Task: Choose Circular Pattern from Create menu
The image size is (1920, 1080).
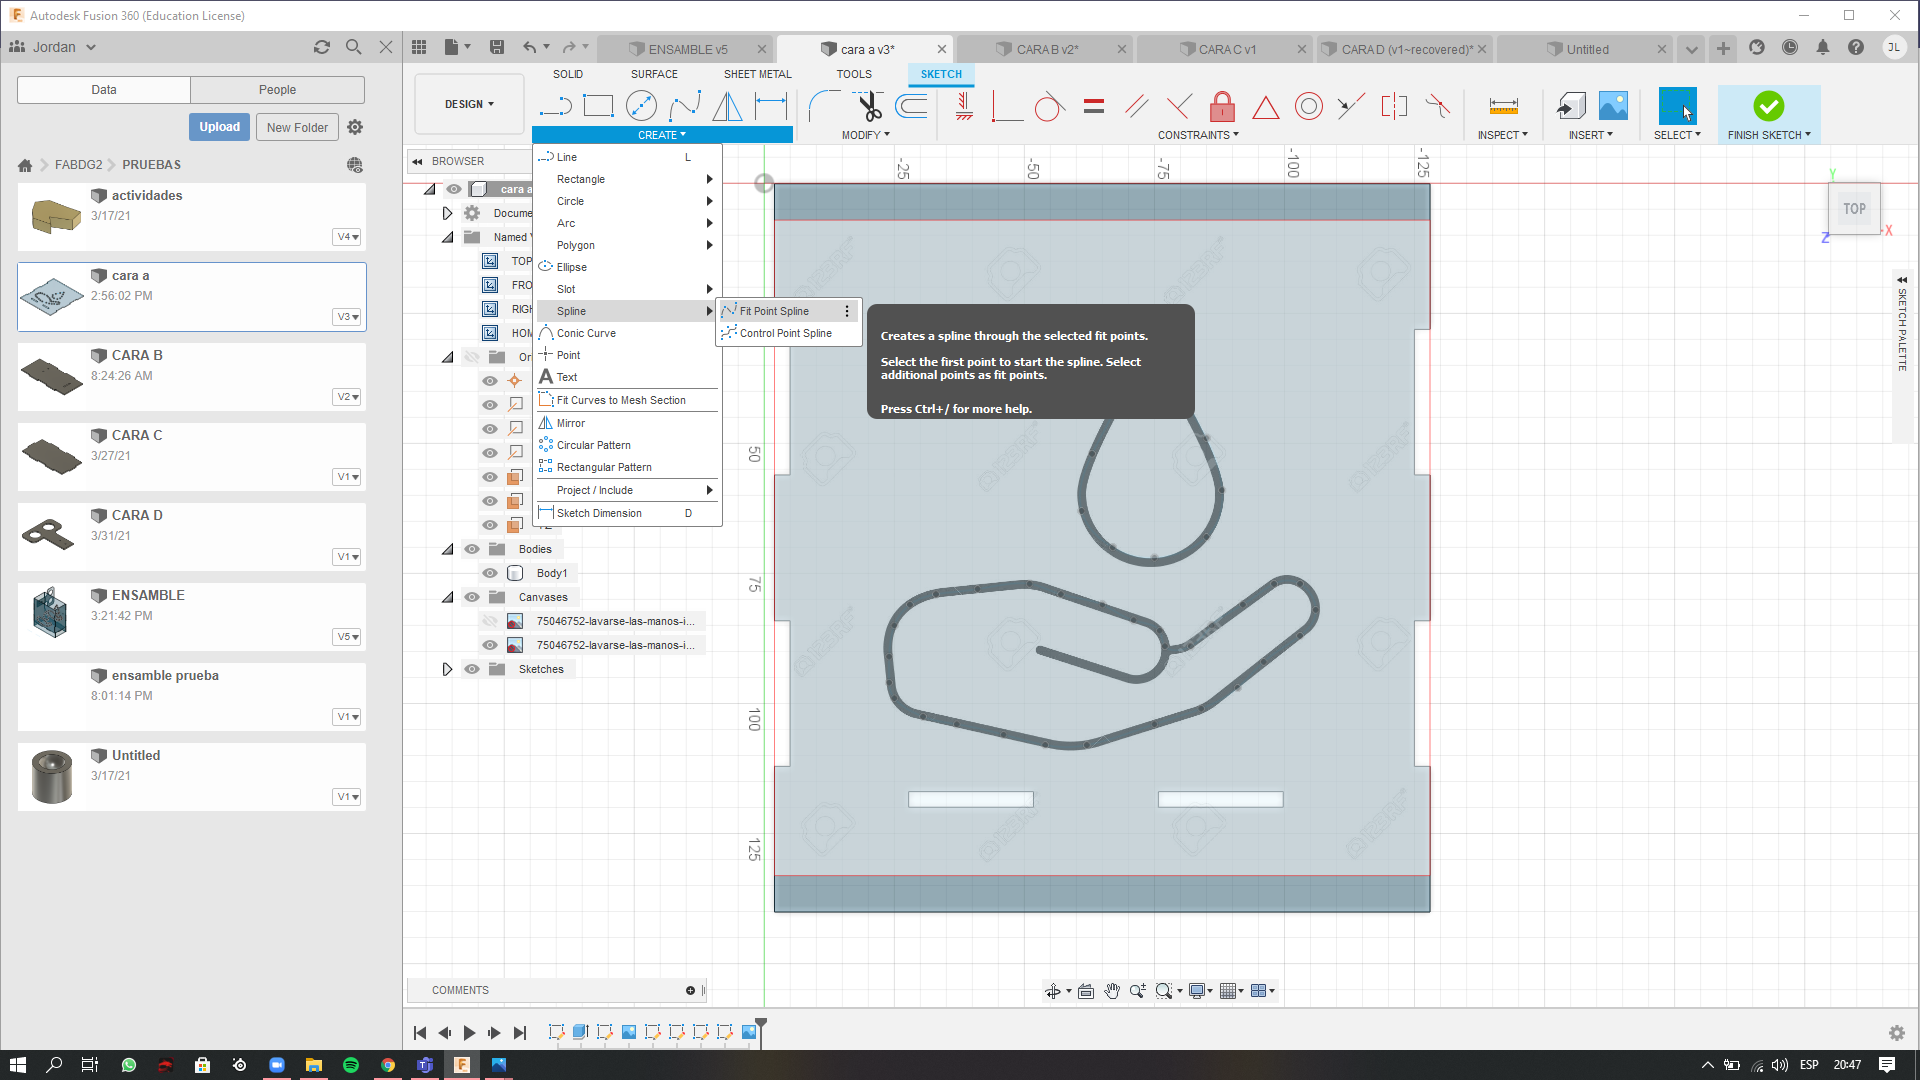Action: point(593,445)
